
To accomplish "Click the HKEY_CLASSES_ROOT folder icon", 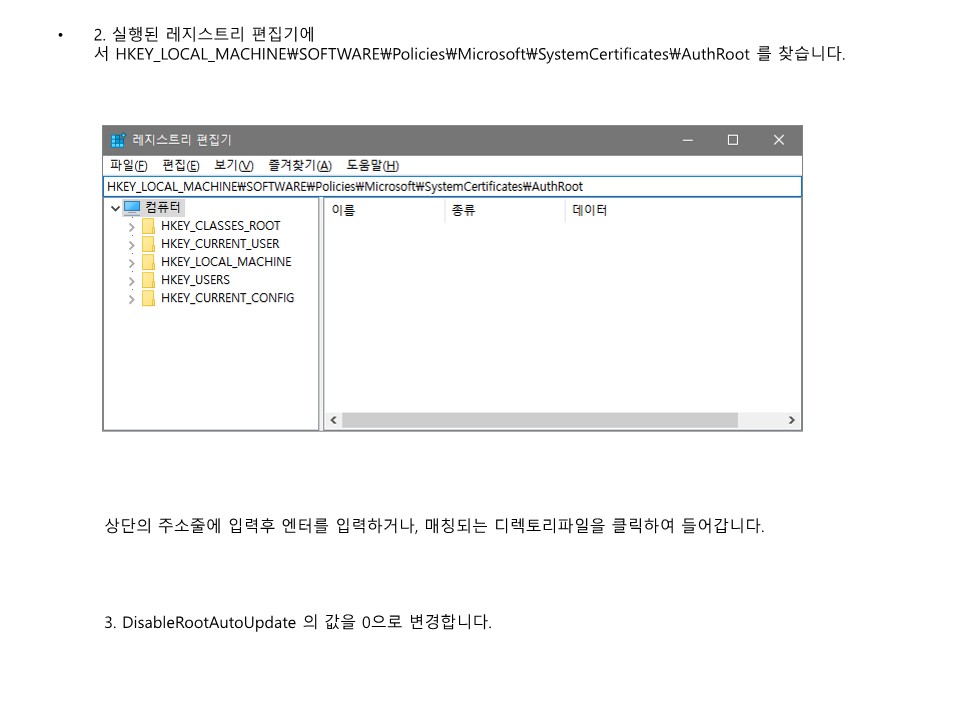I will (148, 227).
